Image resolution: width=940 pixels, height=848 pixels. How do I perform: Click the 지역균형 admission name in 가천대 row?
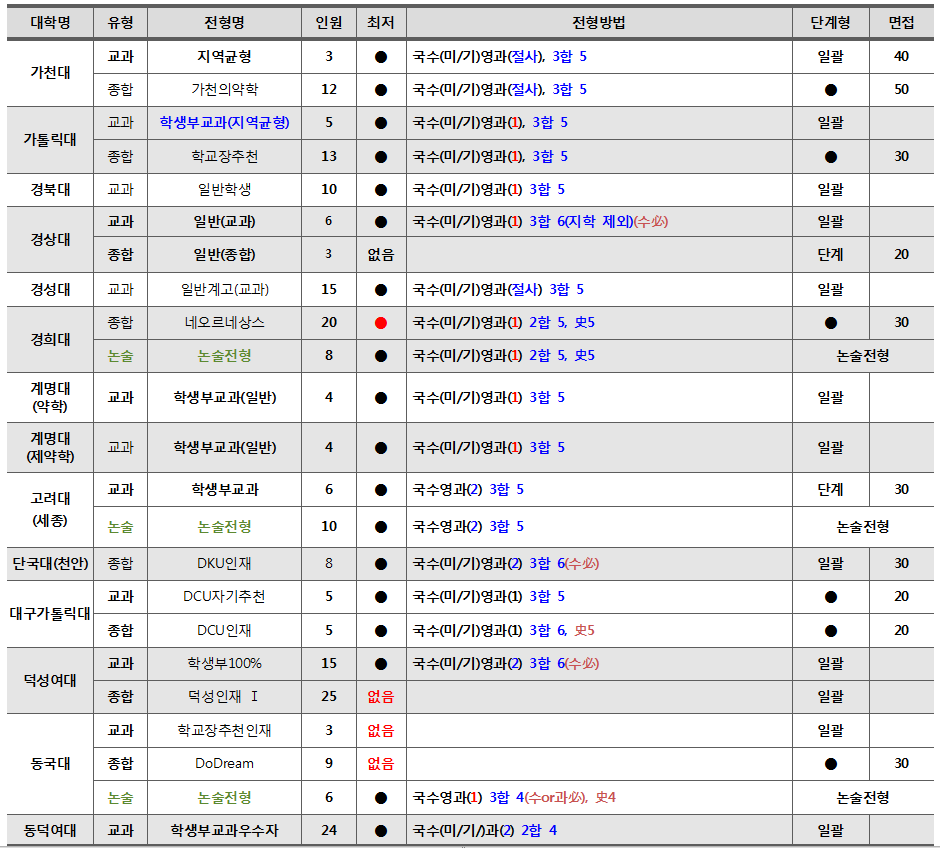224,57
